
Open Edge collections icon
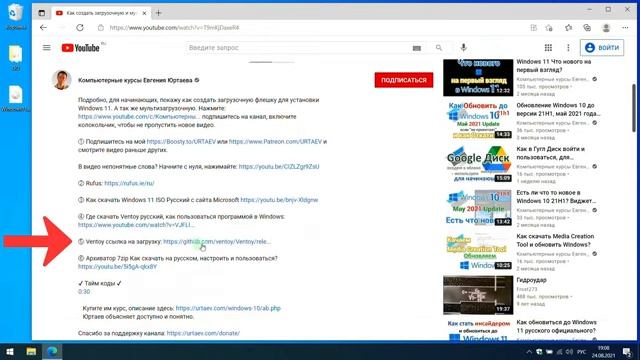587,28
